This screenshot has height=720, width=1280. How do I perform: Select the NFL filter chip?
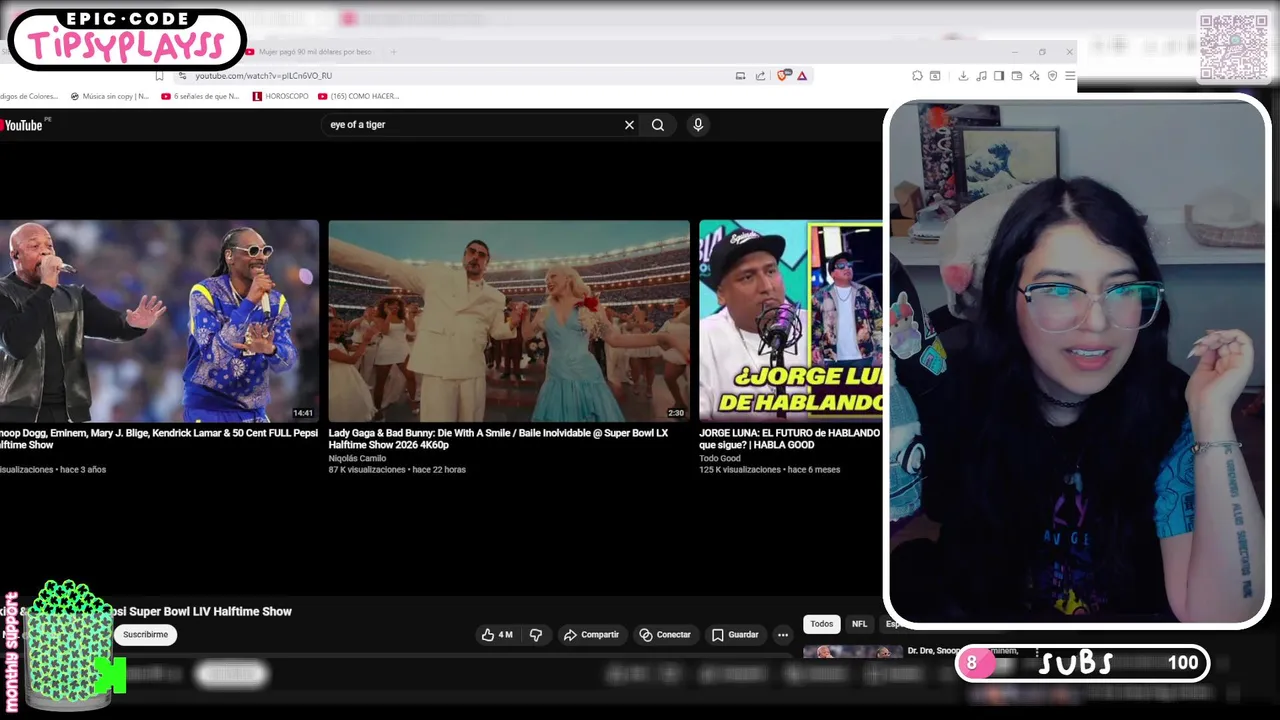point(859,624)
